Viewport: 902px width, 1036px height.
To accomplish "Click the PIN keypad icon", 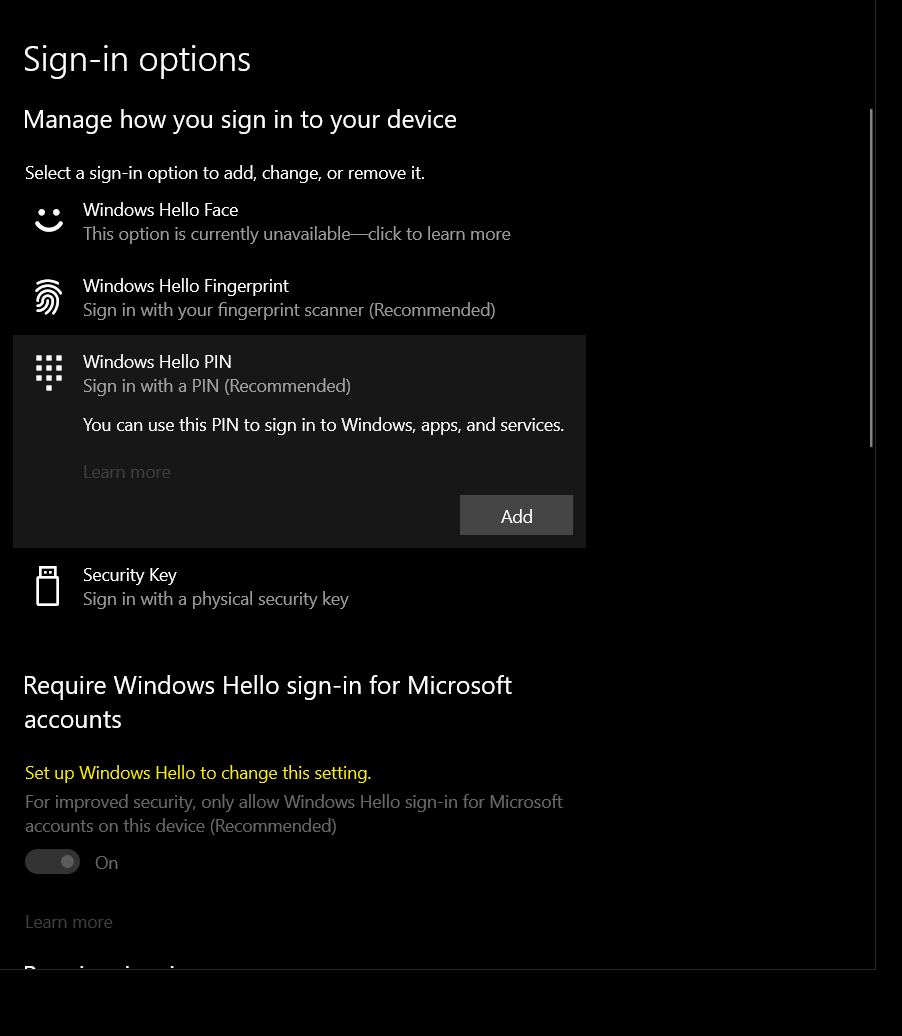I will click(x=49, y=373).
